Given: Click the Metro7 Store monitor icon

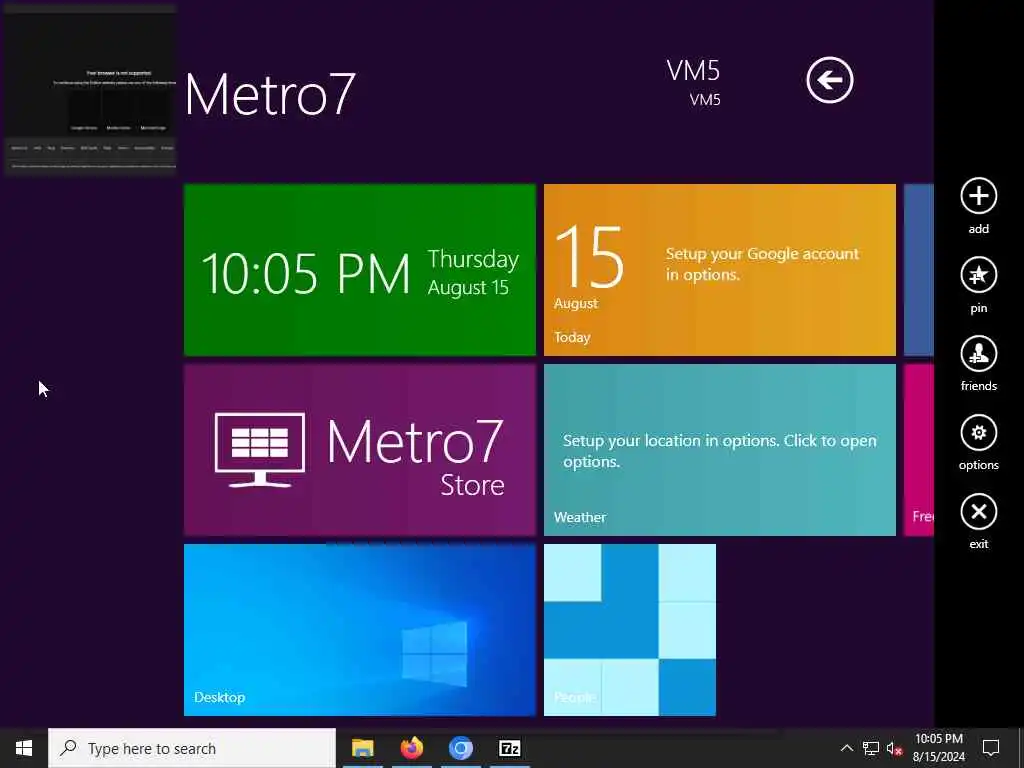Looking at the screenshot, I should point(259,450).
